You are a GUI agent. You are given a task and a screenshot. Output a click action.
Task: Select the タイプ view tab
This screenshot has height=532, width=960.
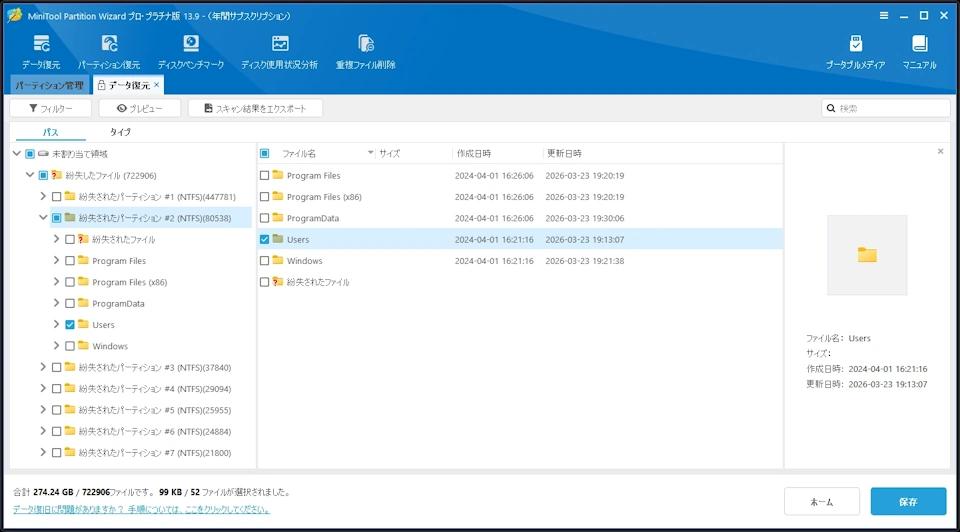coord(120,132)
